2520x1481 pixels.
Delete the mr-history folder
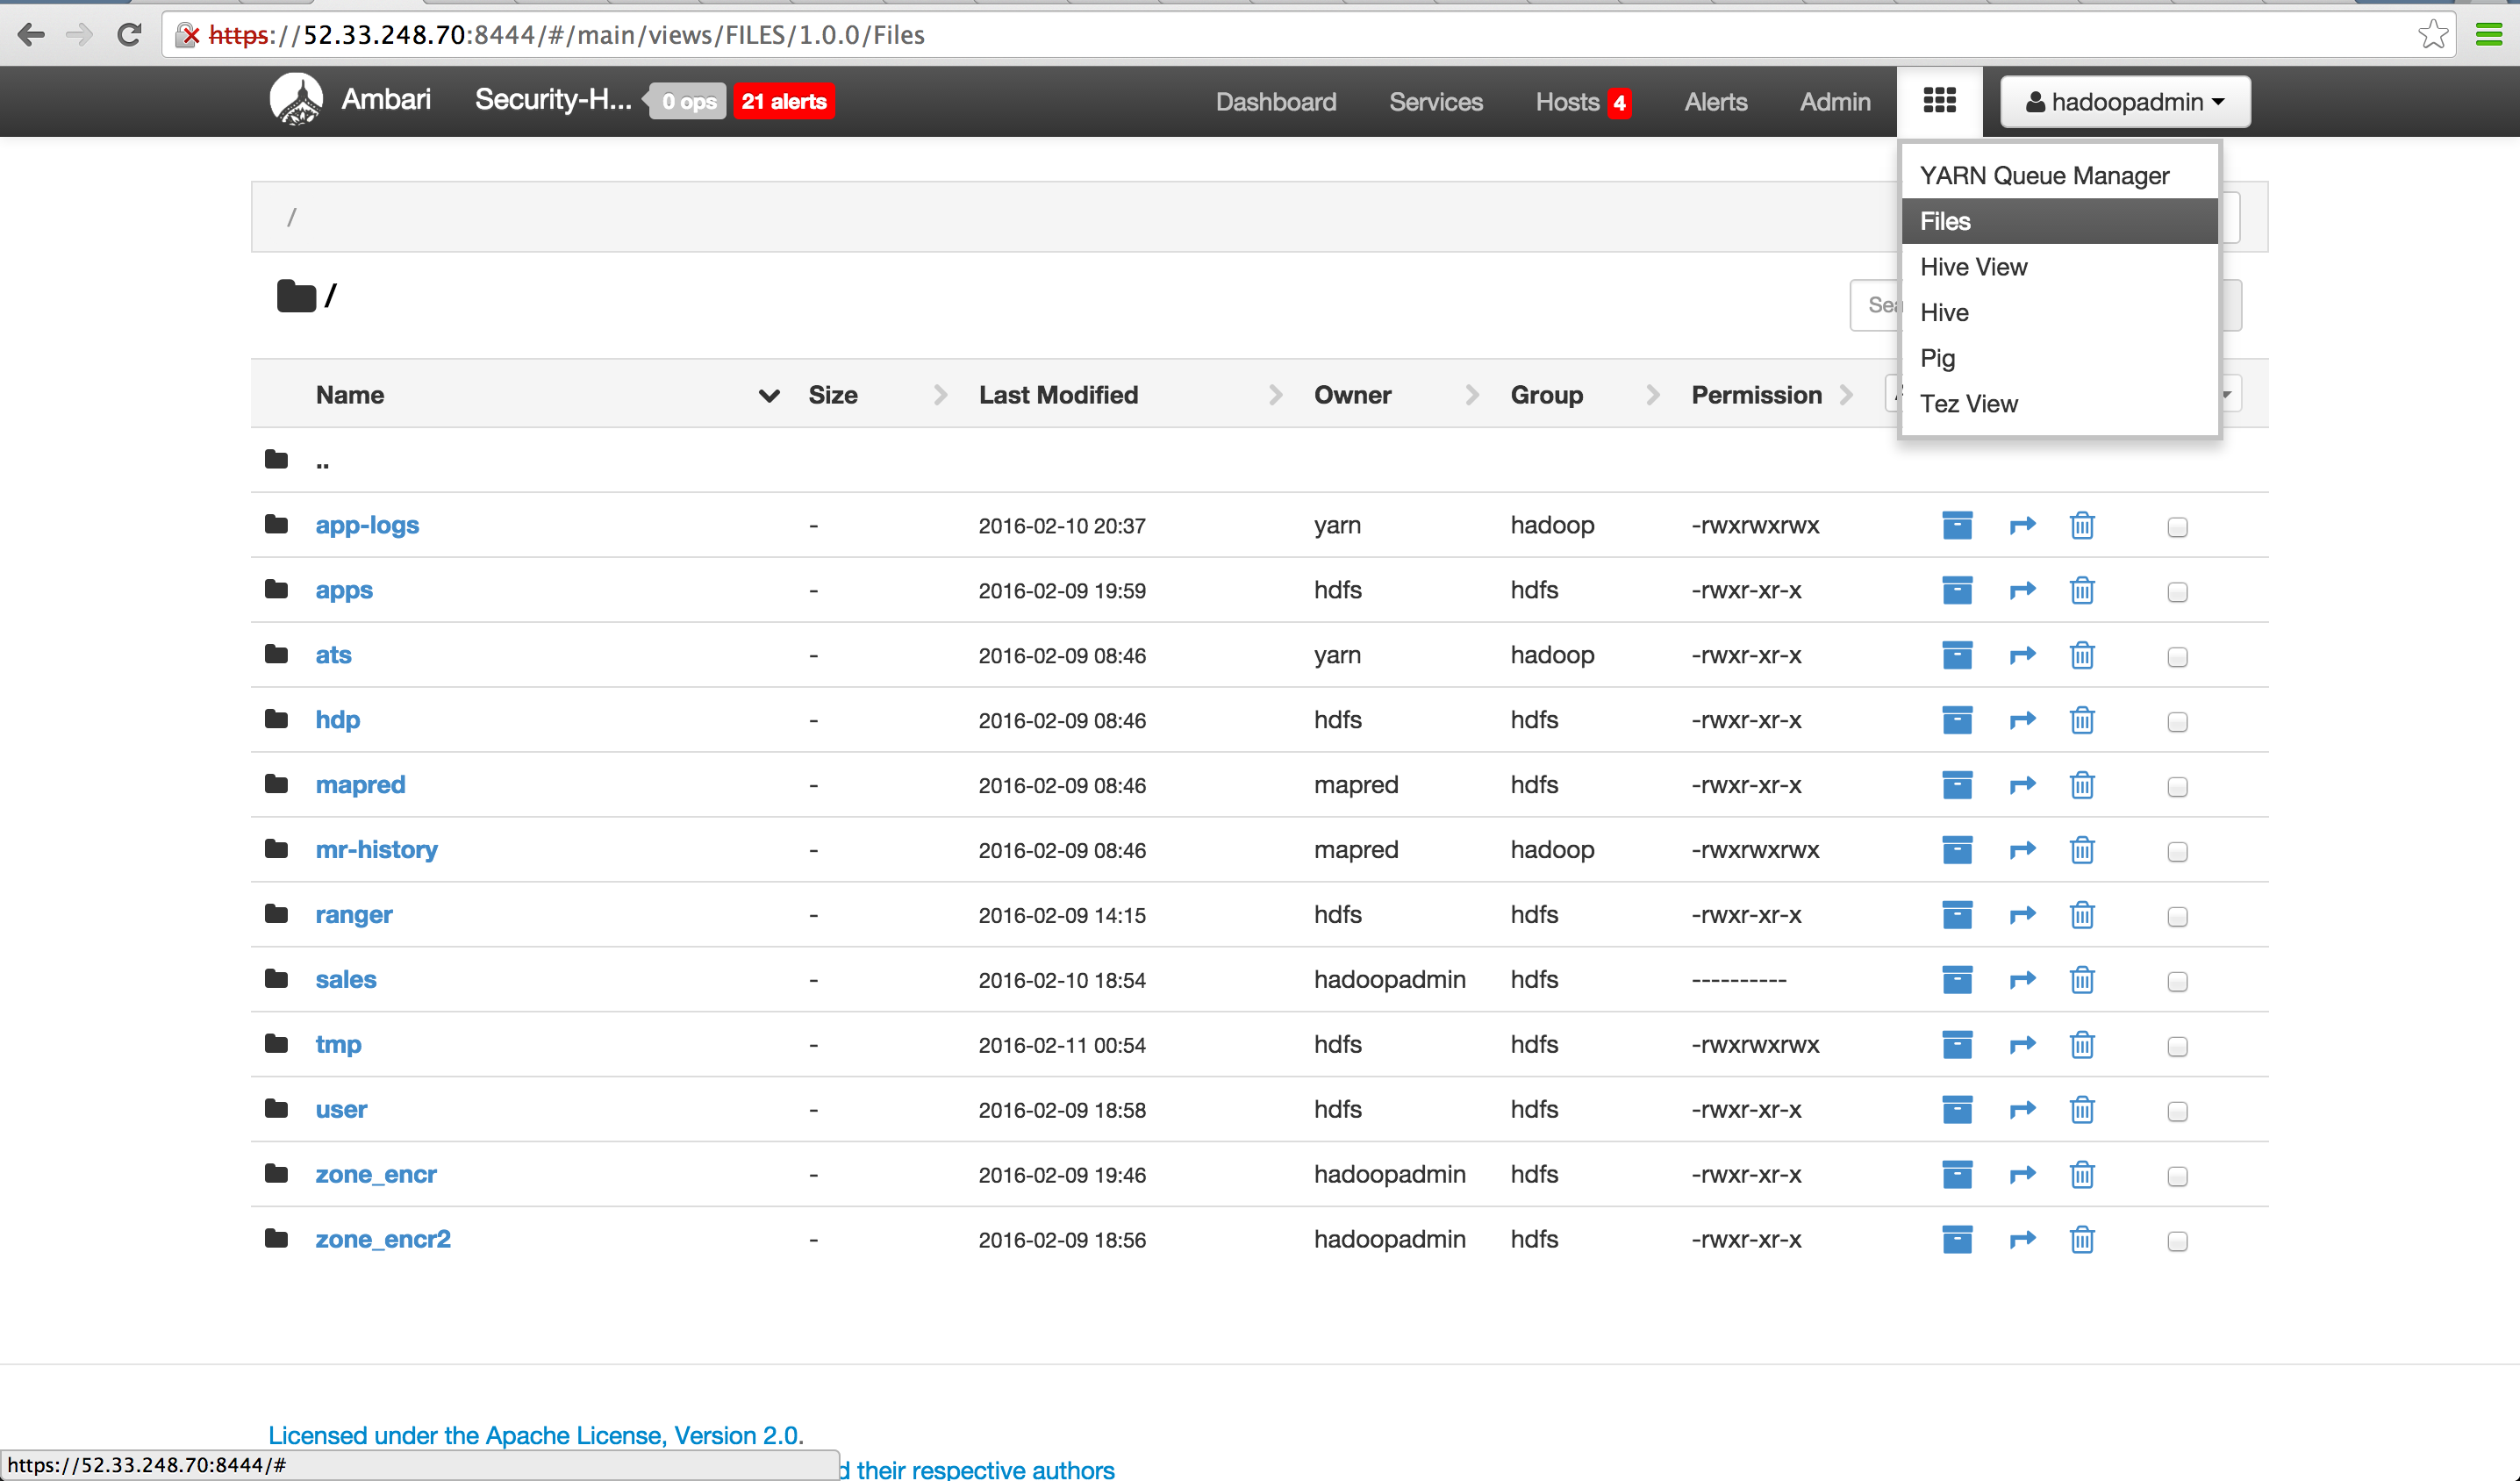2082,850
